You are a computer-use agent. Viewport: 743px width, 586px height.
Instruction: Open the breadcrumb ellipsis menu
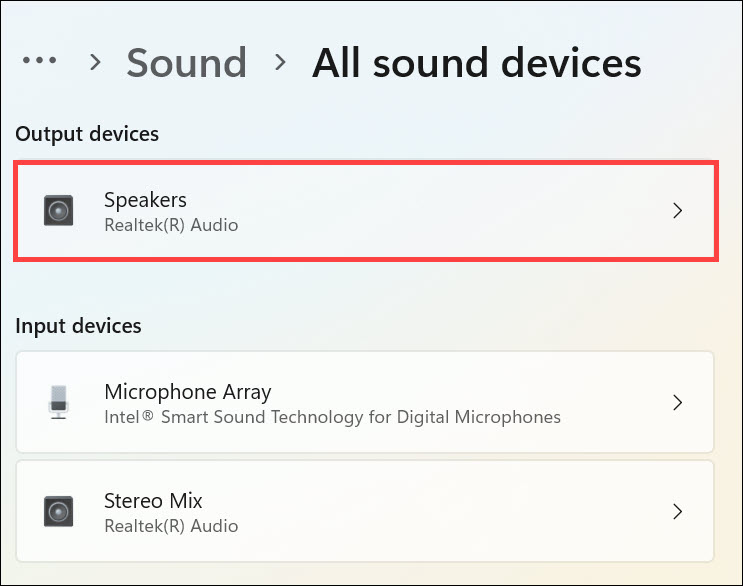click(40, 61)
